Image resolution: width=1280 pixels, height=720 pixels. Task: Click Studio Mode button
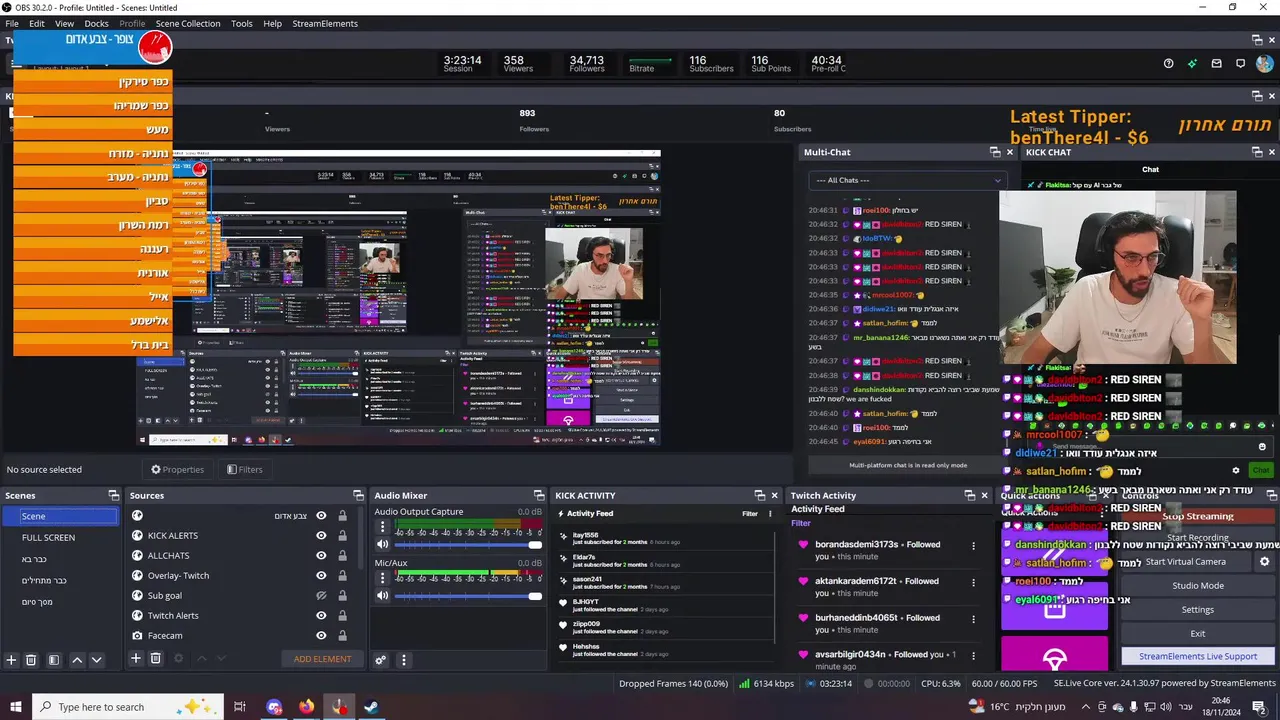(x=1197, y=586)
